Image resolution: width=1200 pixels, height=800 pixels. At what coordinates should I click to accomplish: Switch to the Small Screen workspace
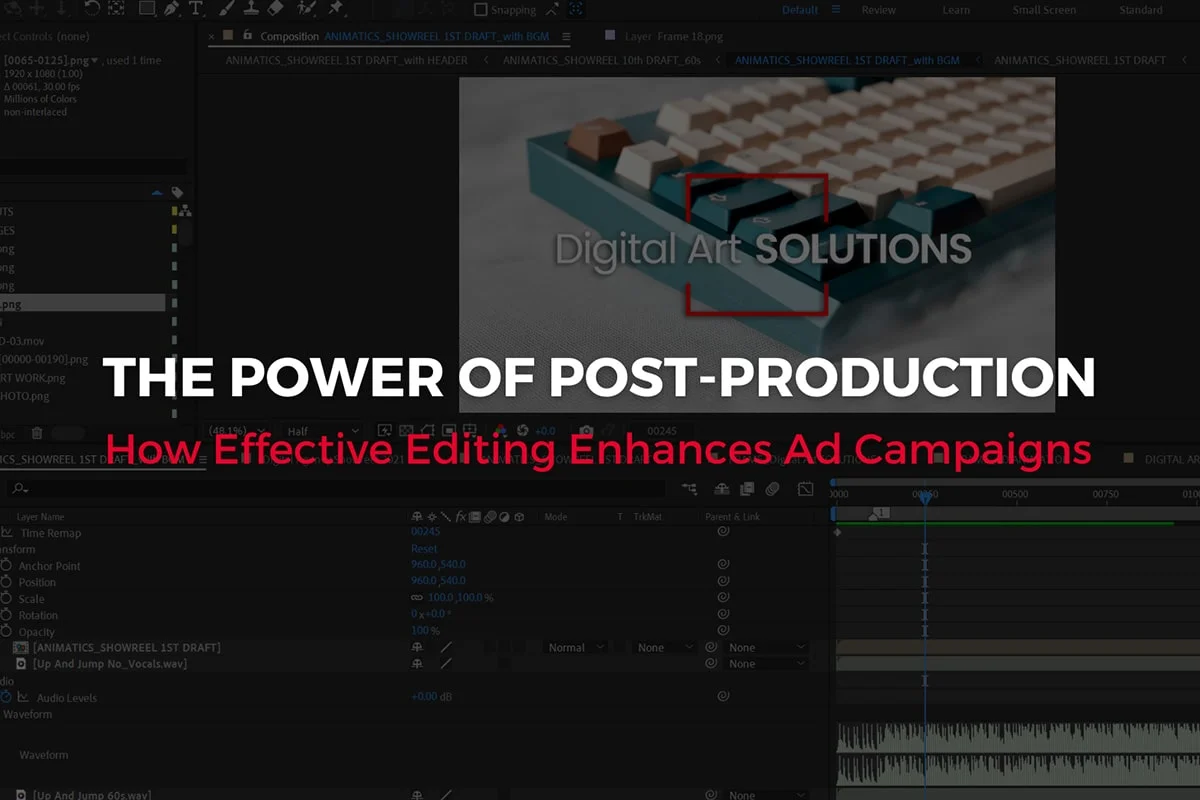pos(1043,10)
